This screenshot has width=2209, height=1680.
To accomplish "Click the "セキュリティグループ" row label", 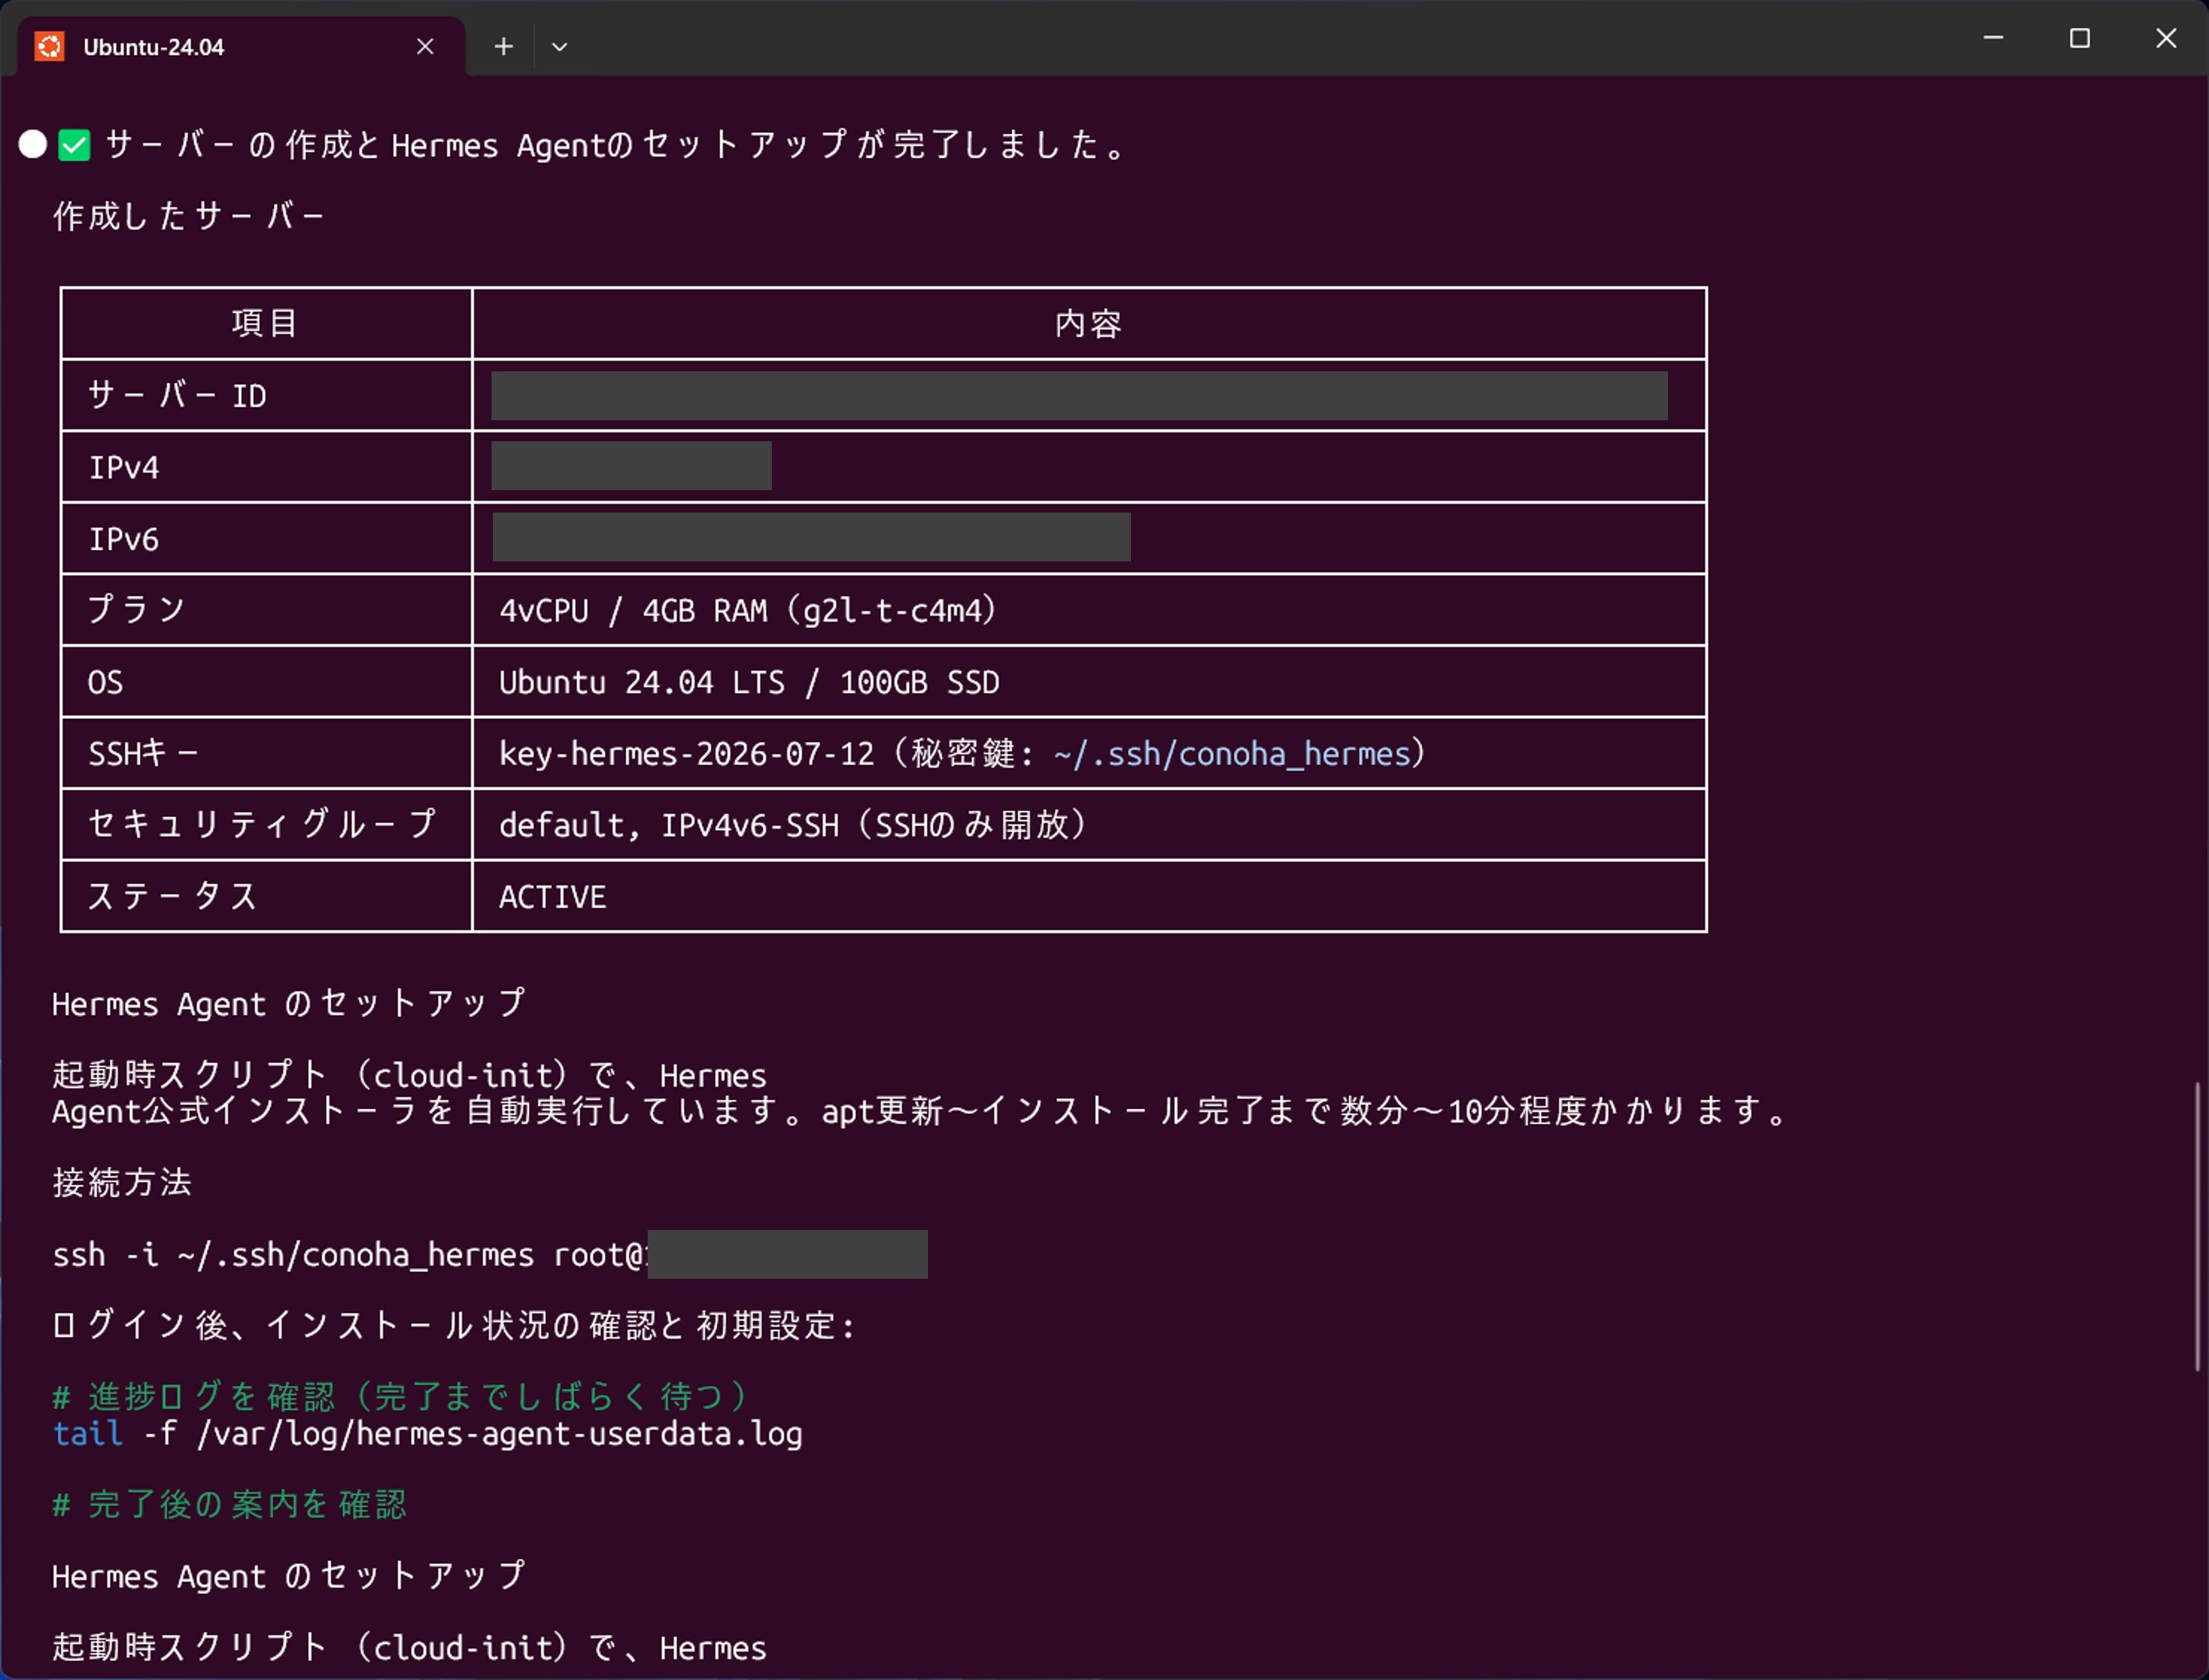I will (x=262, y=825).
